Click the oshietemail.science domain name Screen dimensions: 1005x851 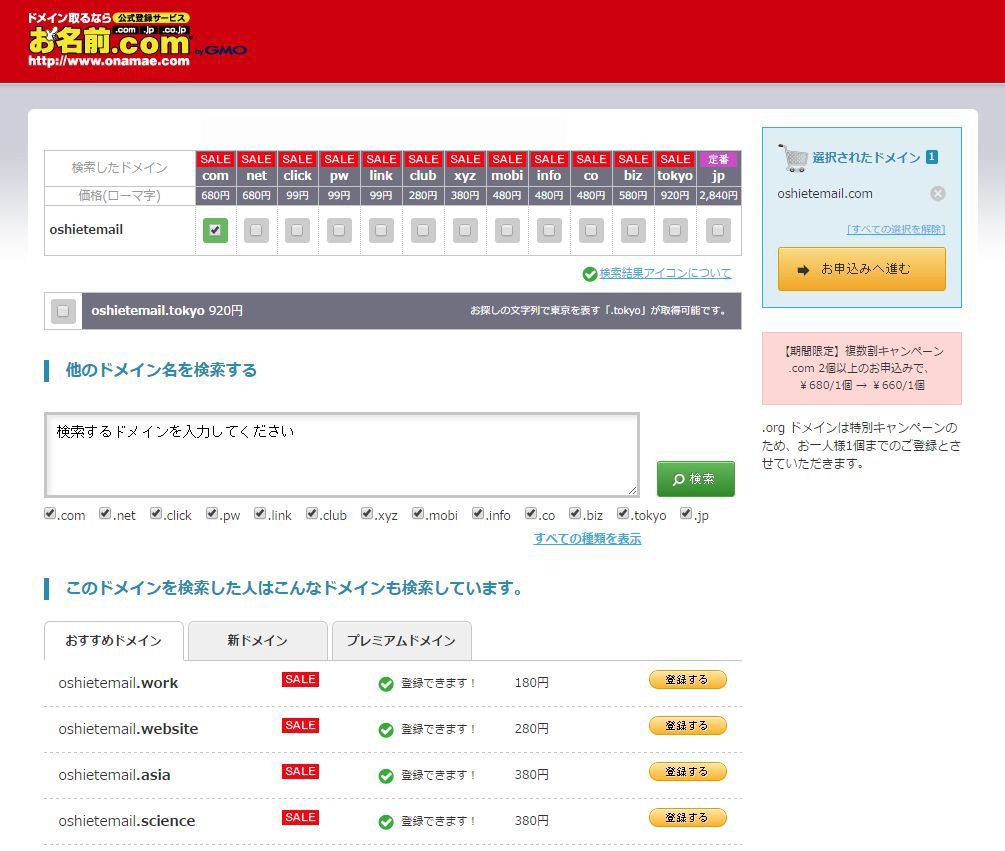coord(126,822)
